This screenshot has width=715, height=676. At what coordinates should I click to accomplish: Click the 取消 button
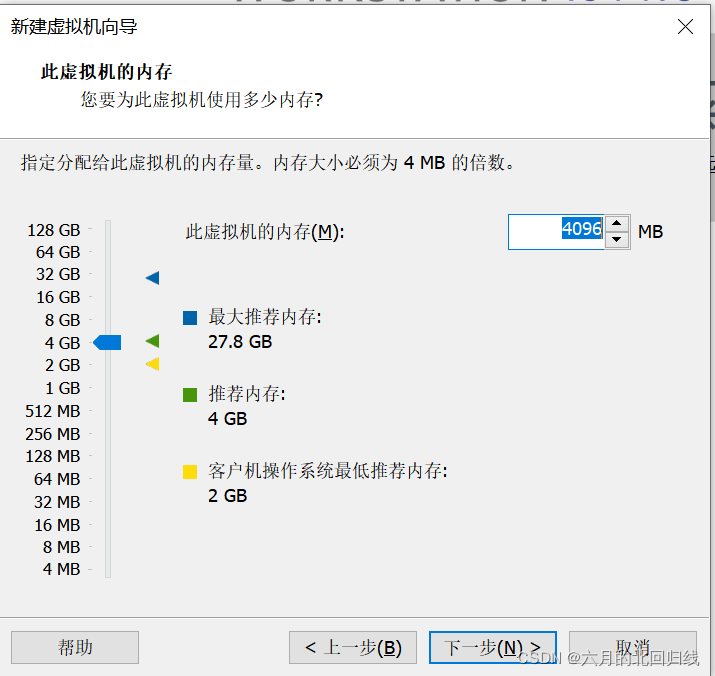click(633, 647)
